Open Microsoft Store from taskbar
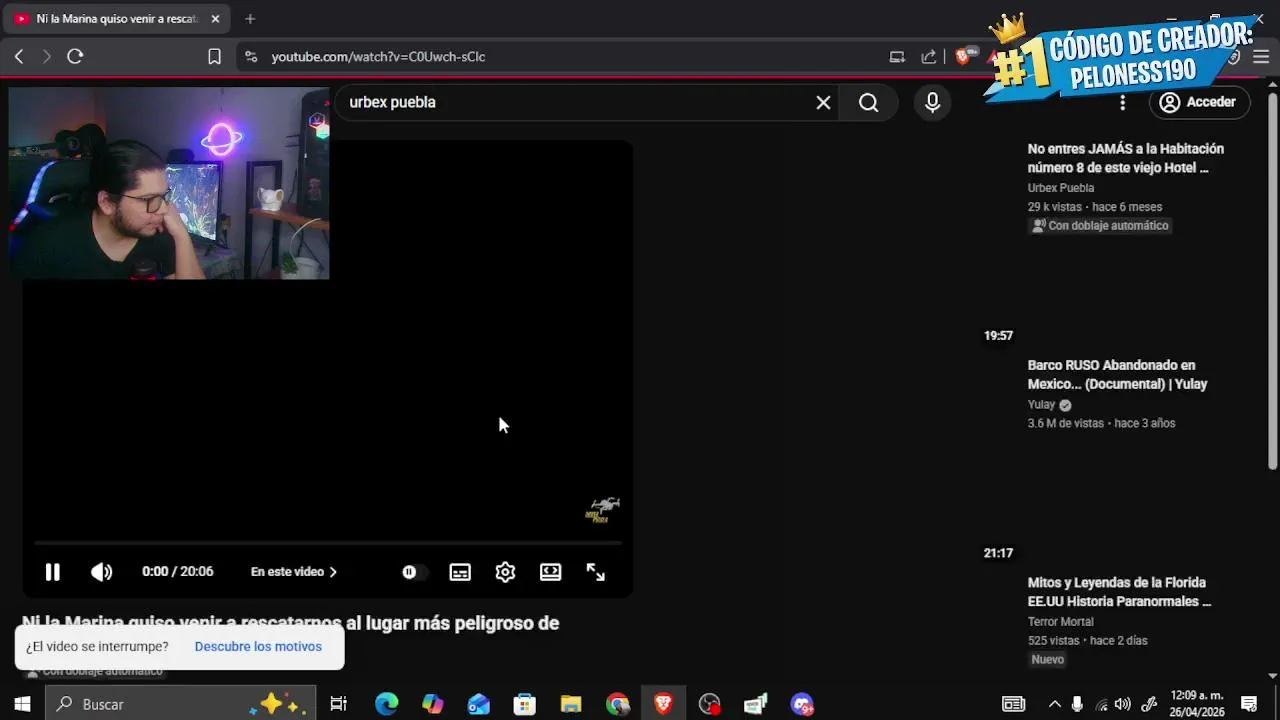 click(x=524, y=704)
